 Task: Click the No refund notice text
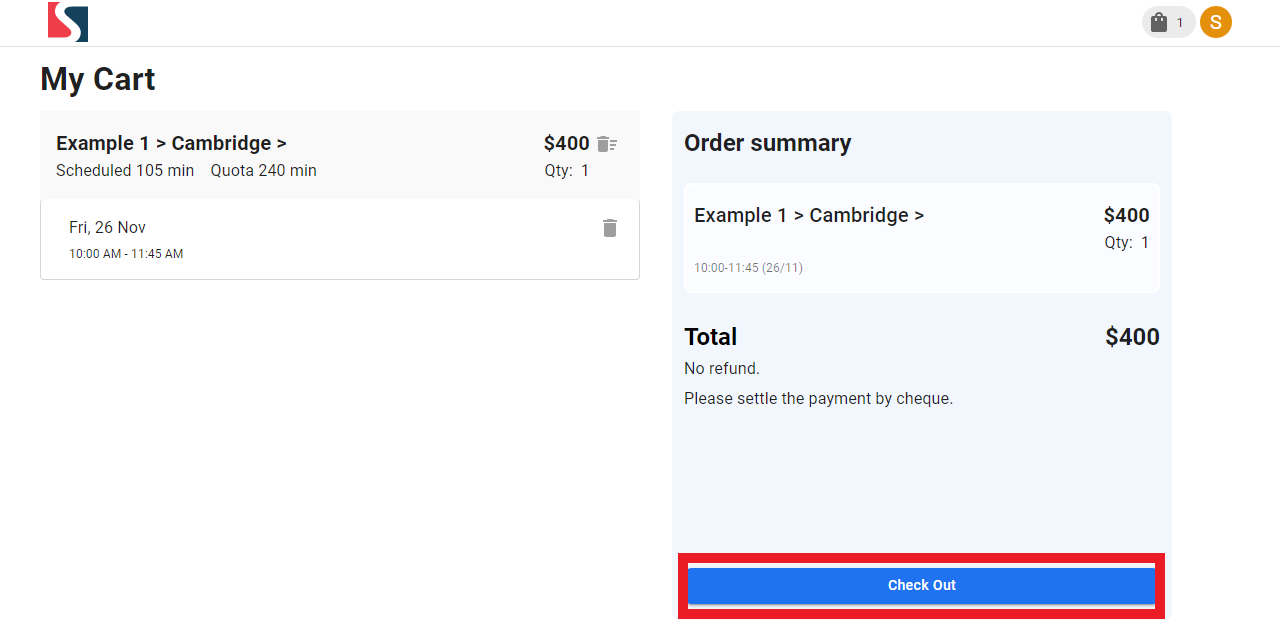(721, 368)
